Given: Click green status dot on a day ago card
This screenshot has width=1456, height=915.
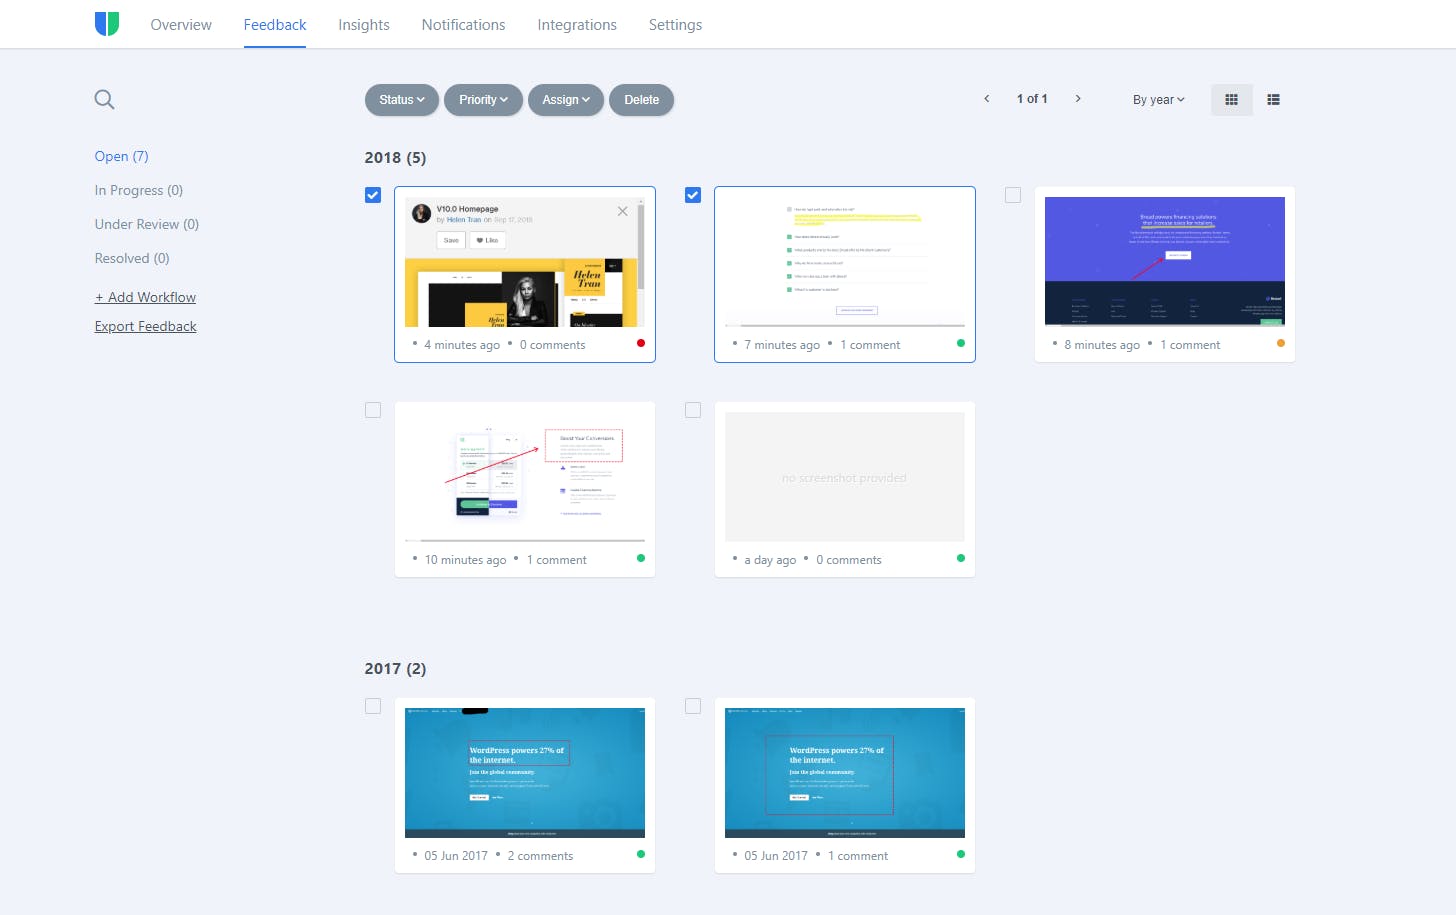Looking at the screenshot, I should (x=961, y=558).
